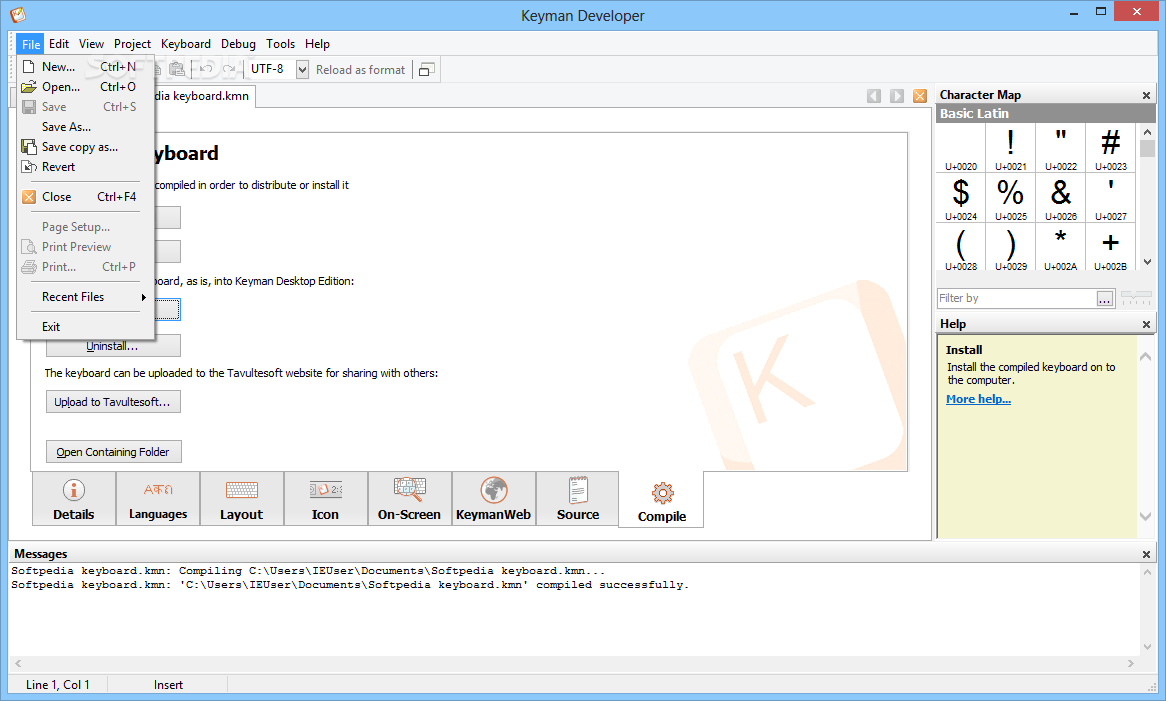Click Help panel scroll down arrow
The width and height of the screenshot is (1166, 701).
pos(1145,517)
